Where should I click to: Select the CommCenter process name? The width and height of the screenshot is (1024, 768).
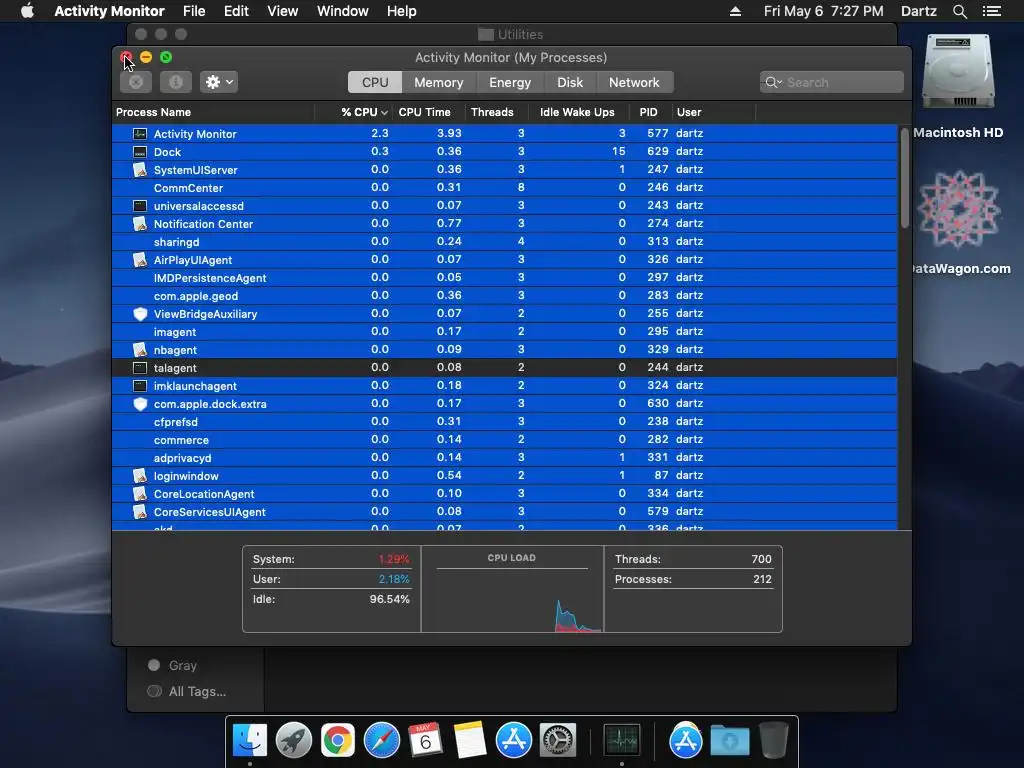click(x=188, y=188)
